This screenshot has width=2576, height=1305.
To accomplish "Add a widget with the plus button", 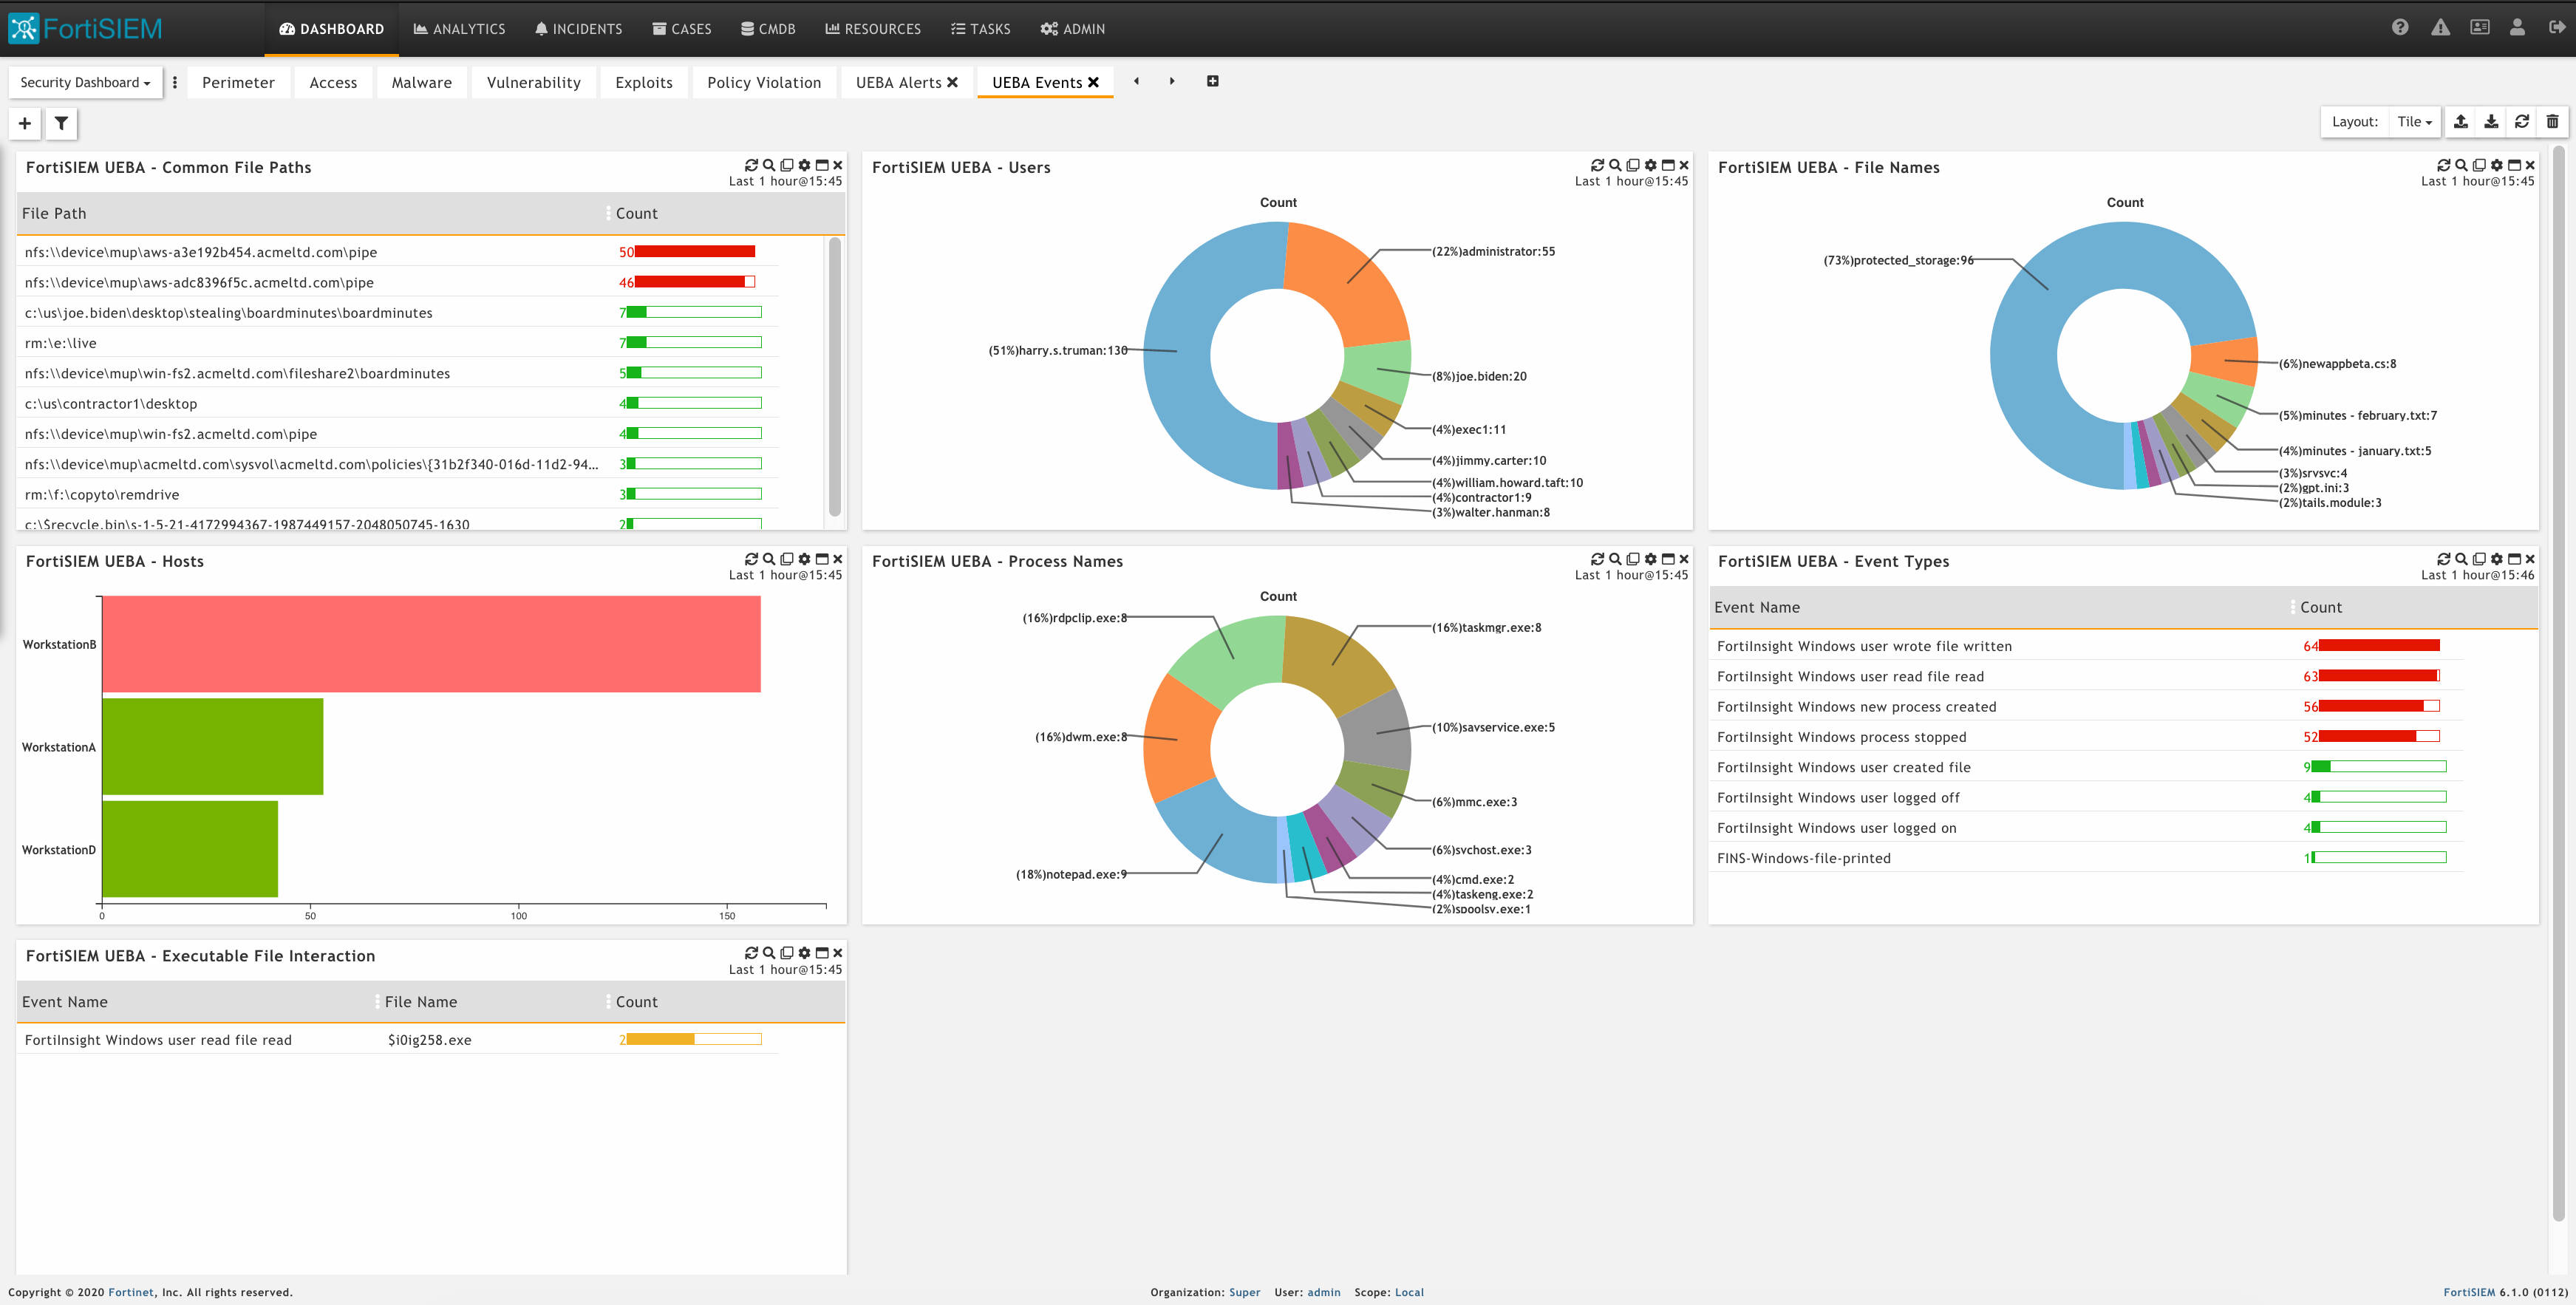I will pyautogui.click(x=25, y=123).
